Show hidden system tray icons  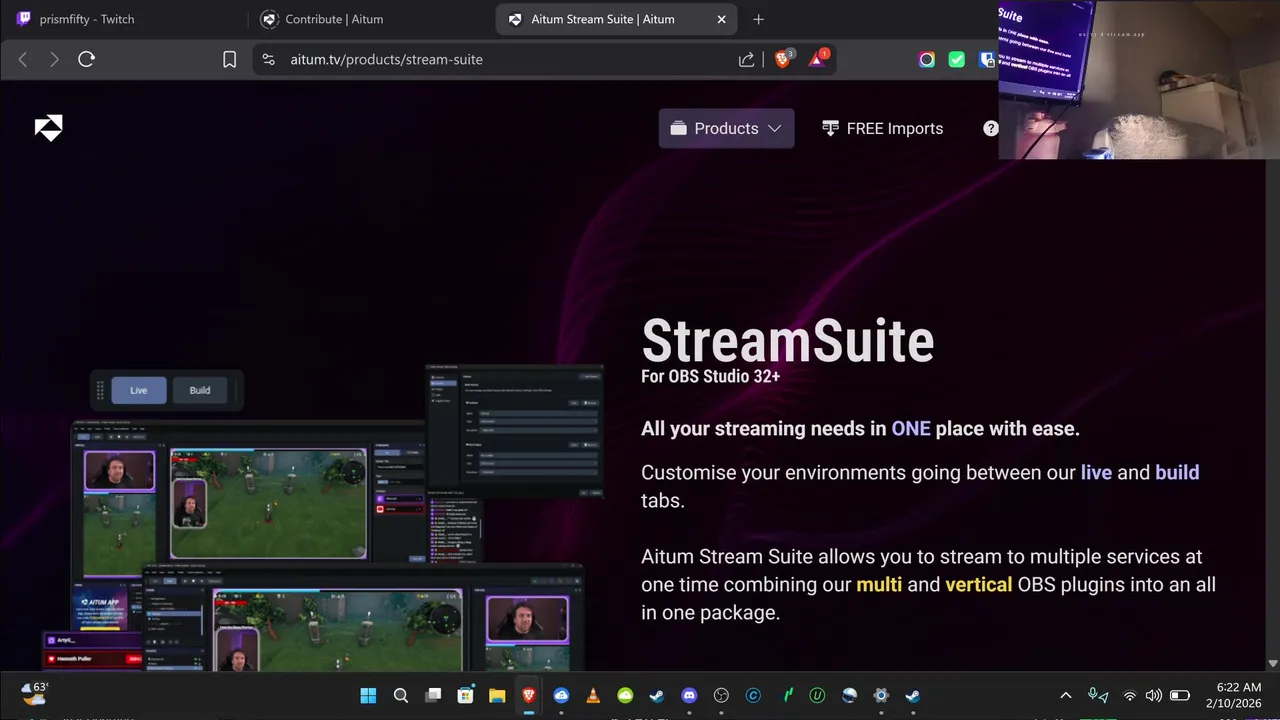(1066, 695)
